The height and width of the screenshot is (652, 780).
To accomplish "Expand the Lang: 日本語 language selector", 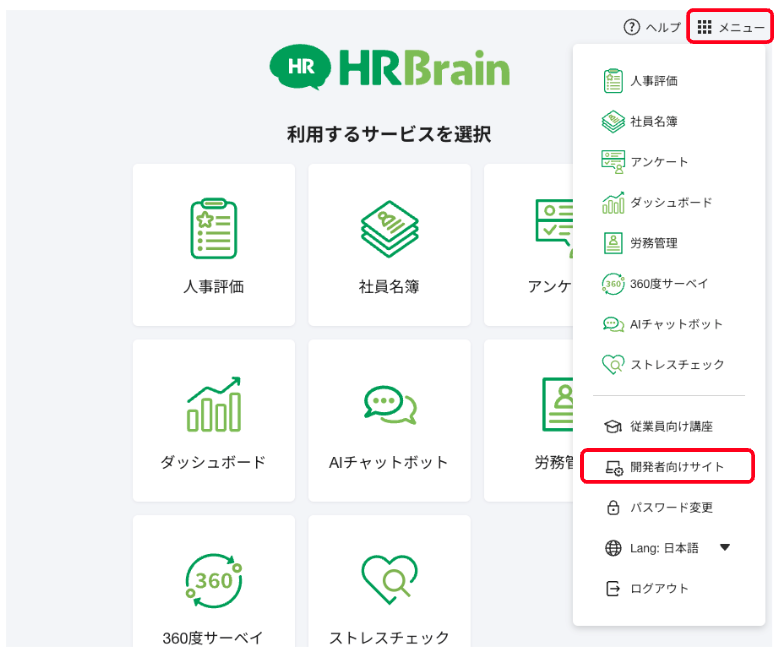I will point(664,548).
